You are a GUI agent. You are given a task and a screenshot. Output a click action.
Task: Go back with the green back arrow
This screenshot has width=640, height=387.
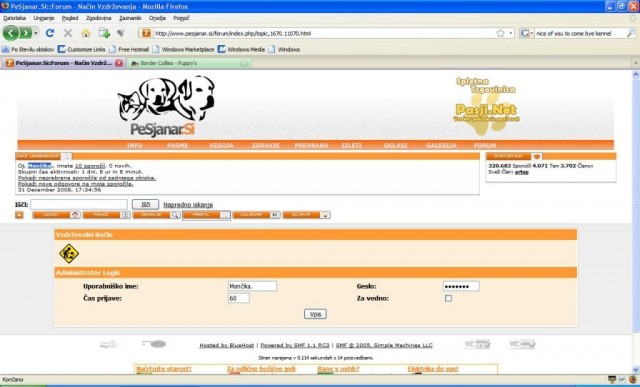11,33
